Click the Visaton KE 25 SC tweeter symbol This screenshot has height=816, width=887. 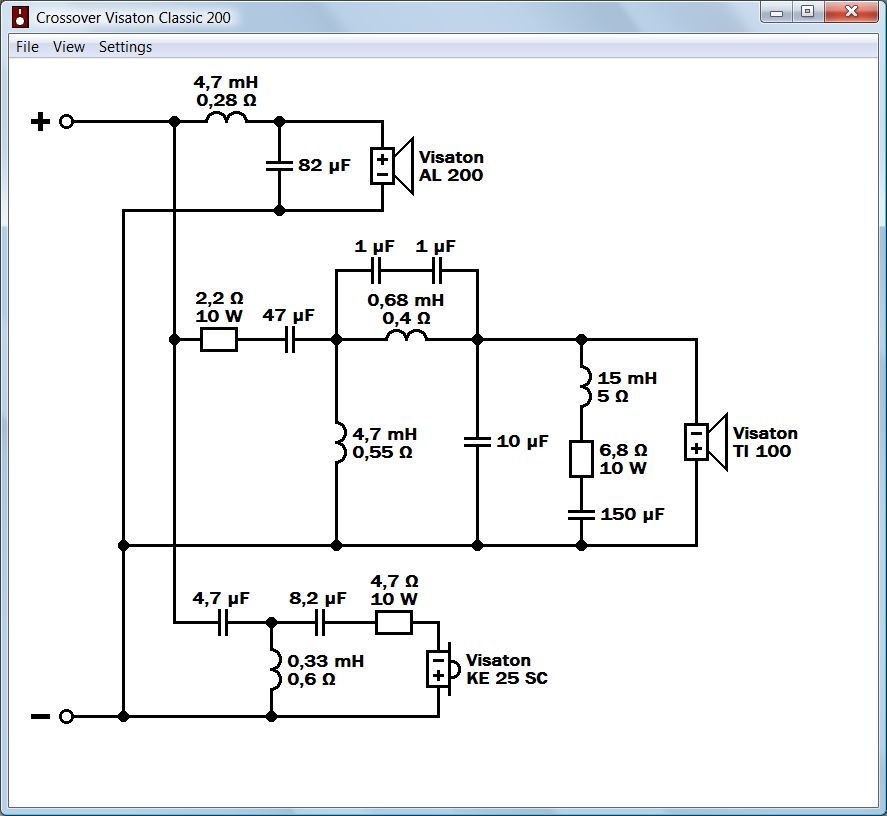pos(444,669)
